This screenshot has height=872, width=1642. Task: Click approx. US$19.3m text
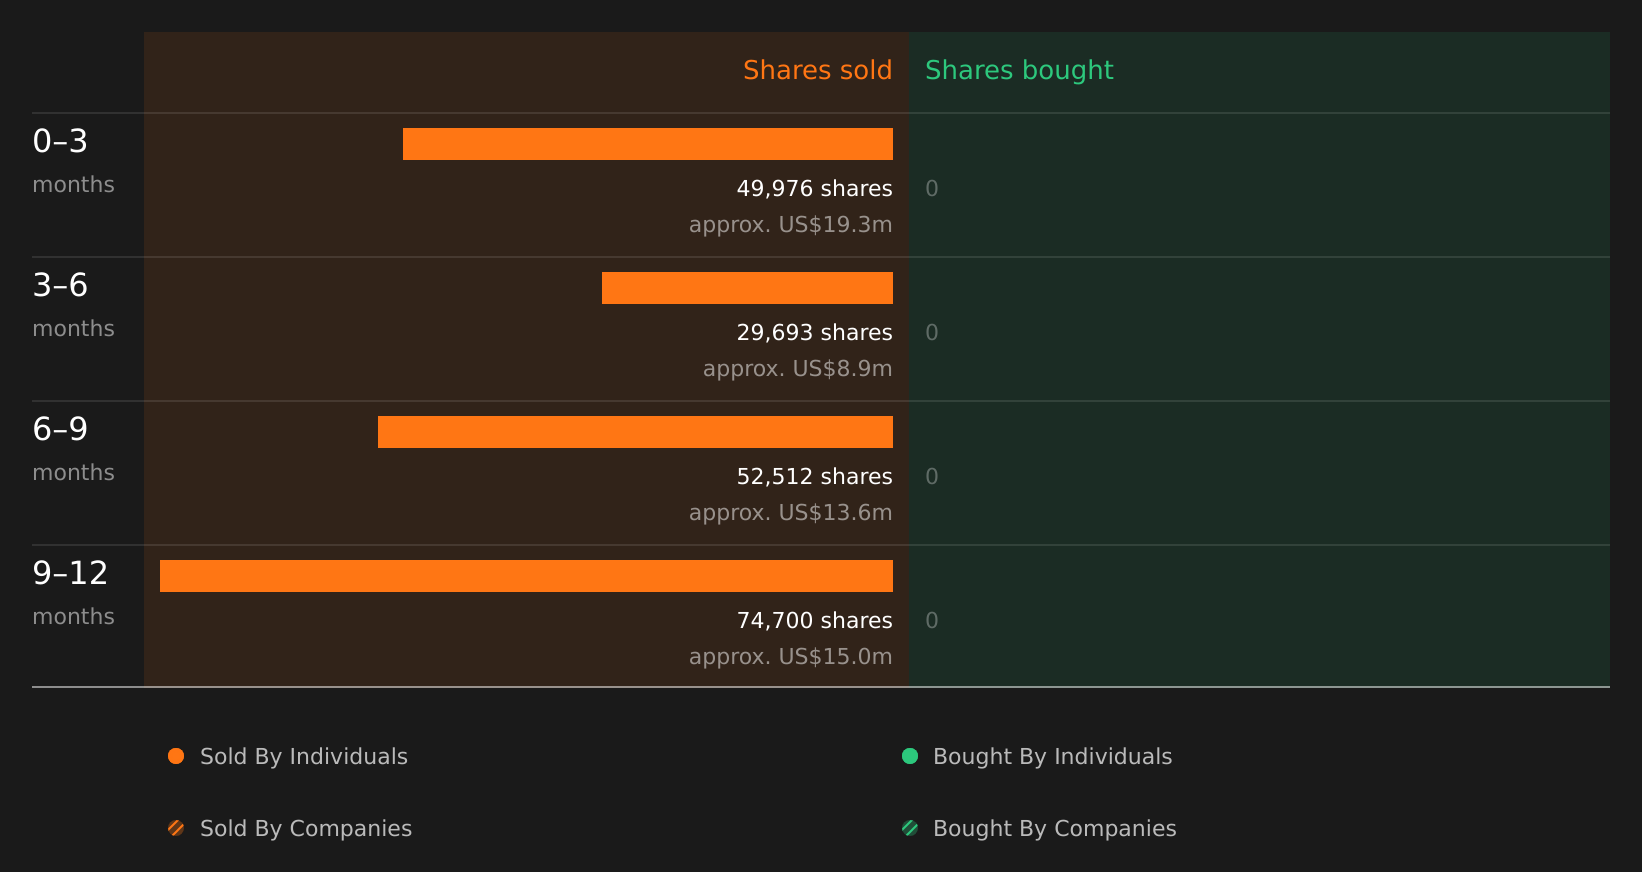791,225
